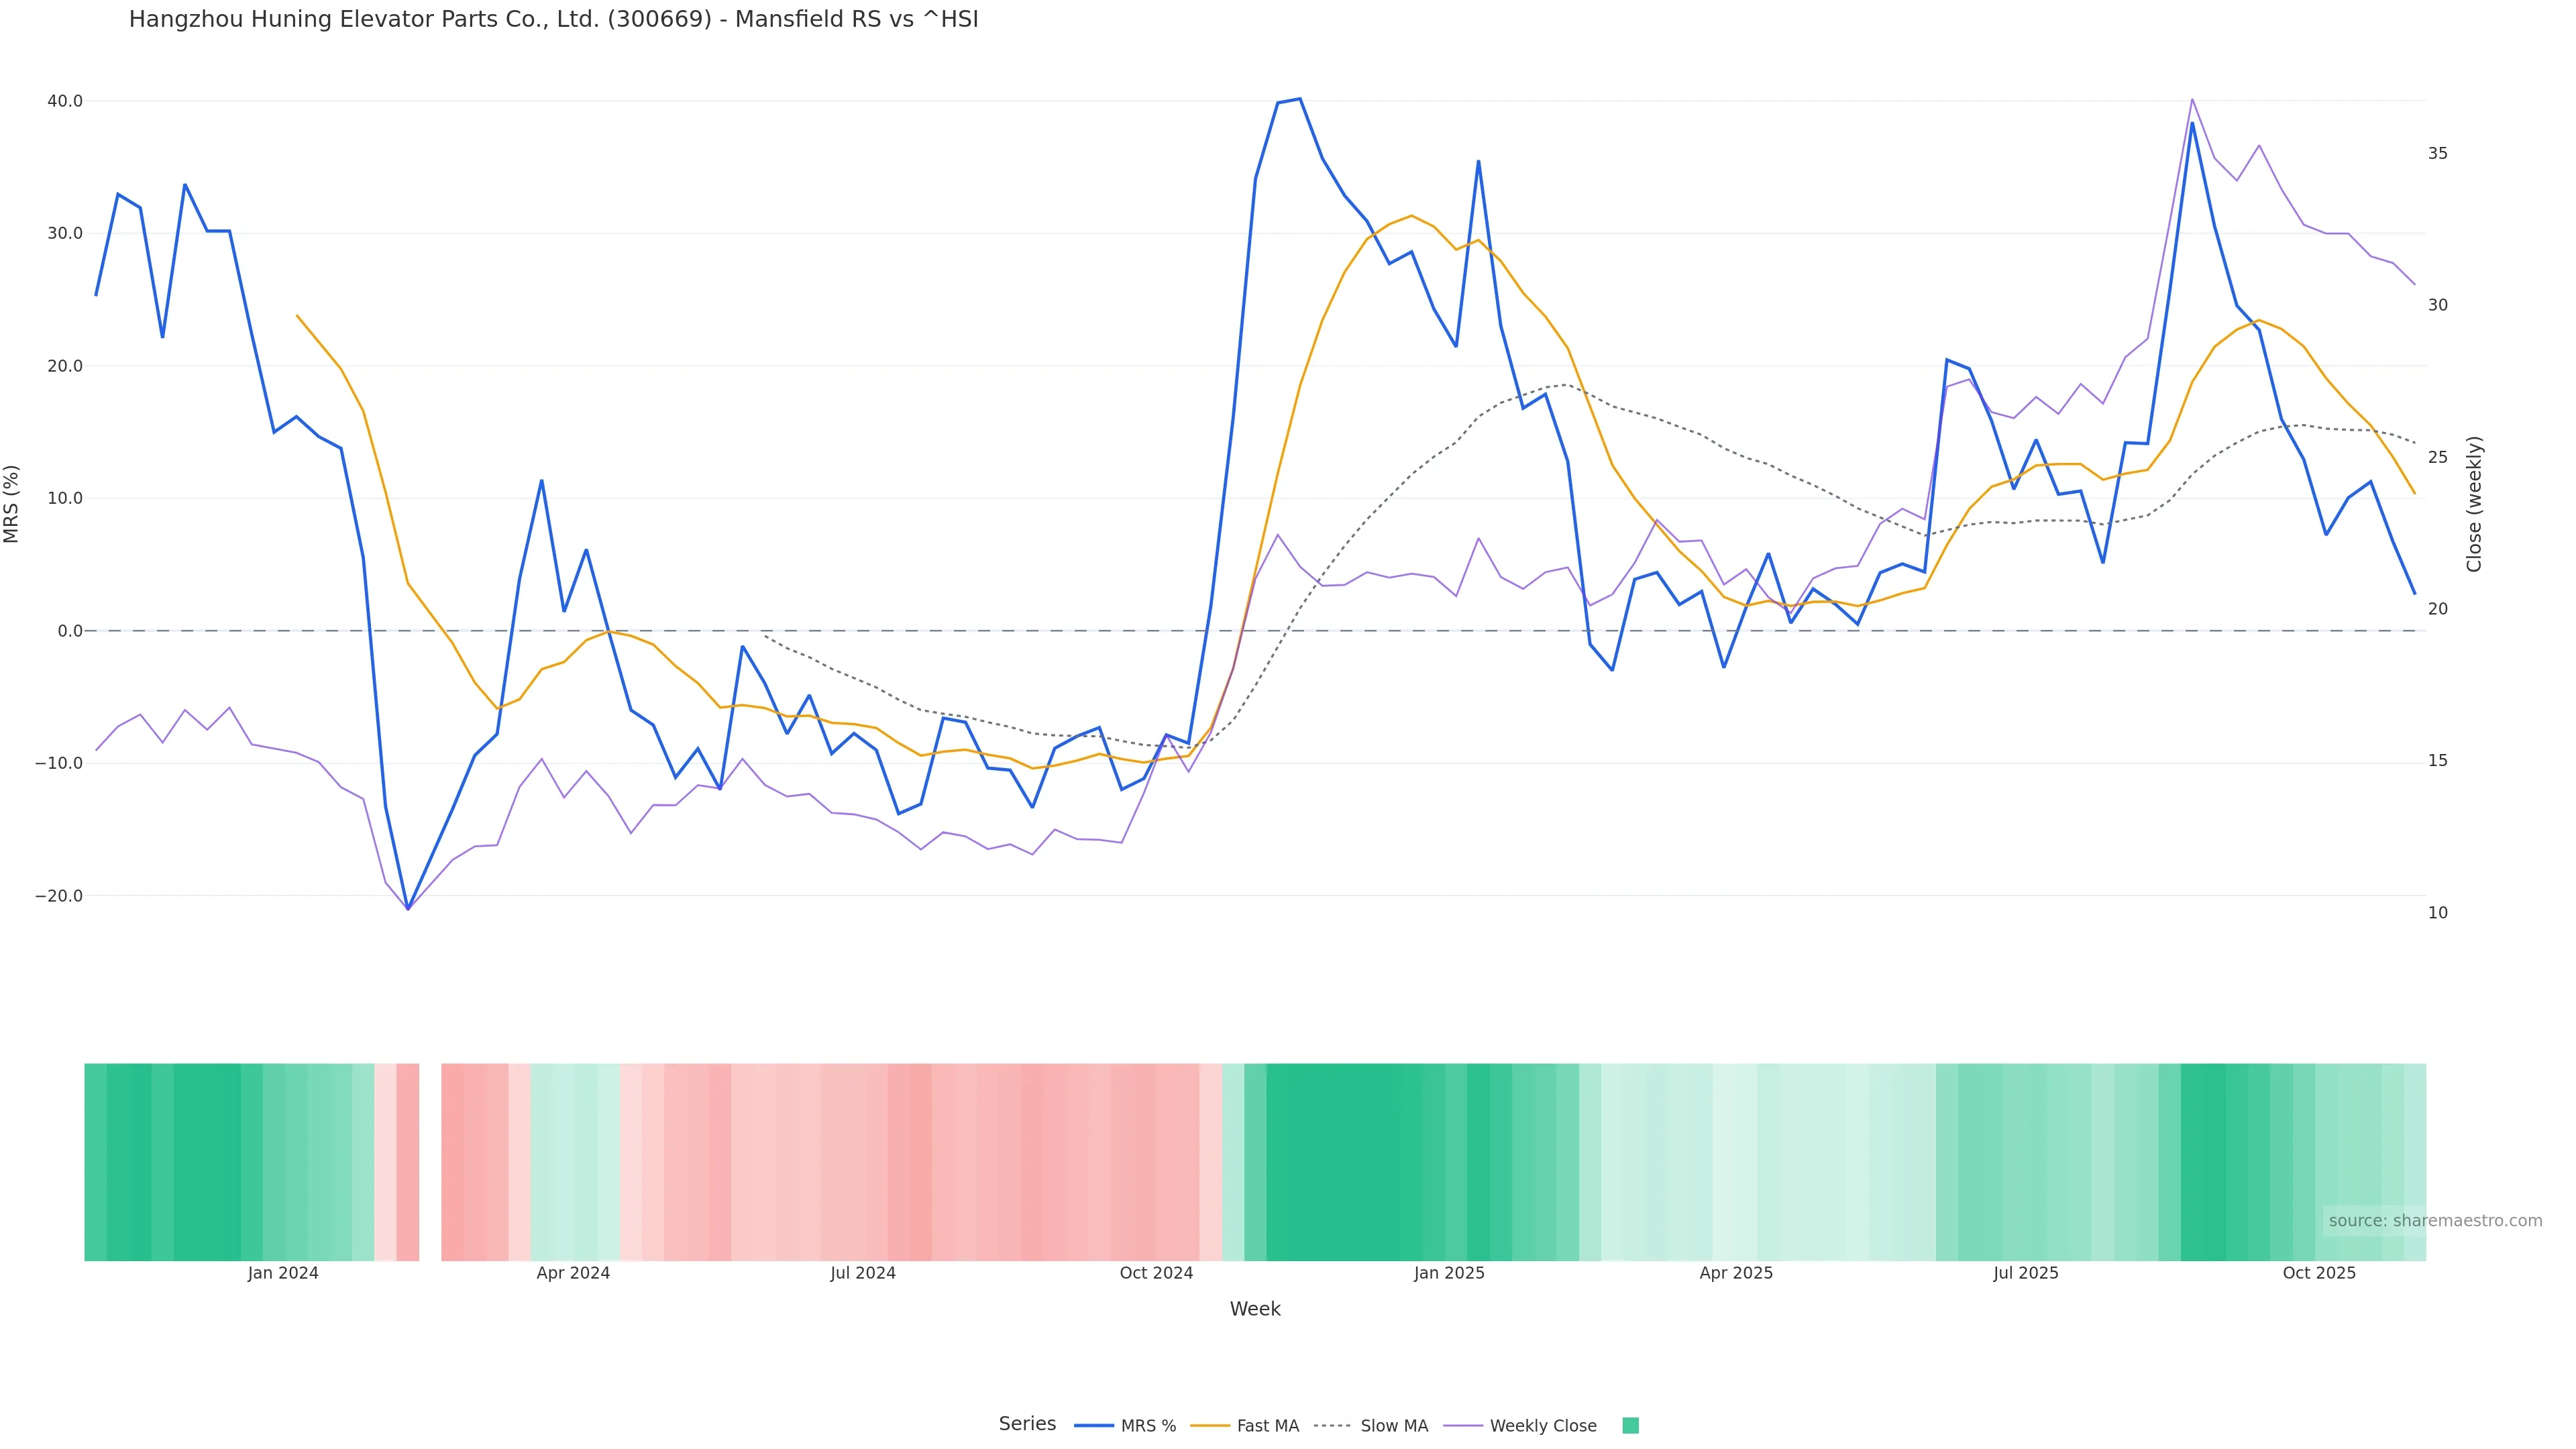Click the Oct 2024 x-axis label
The height and width of the screenshot is (1449, 2576).
click(x=1156, y=1273)
